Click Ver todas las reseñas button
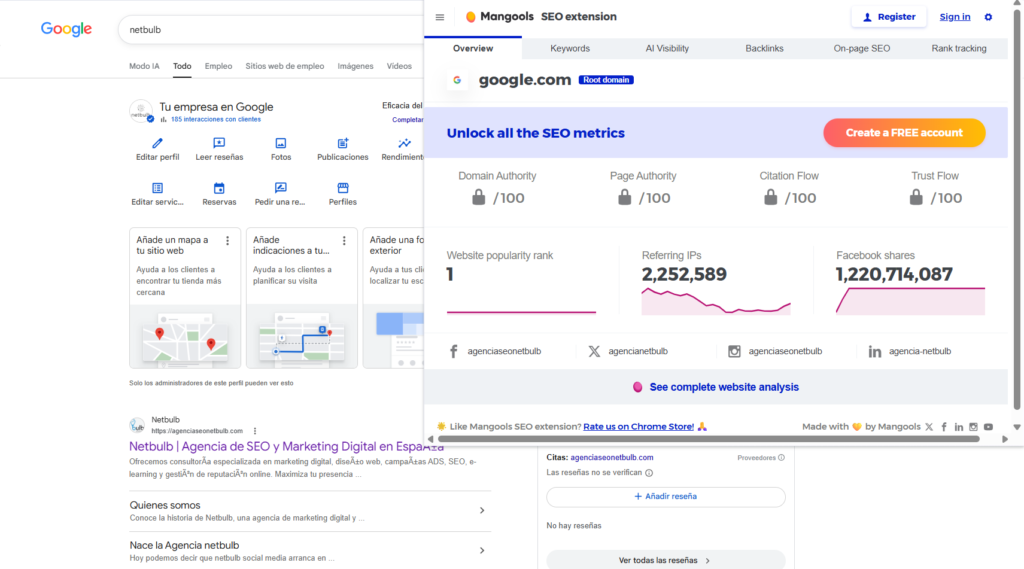 665,560
